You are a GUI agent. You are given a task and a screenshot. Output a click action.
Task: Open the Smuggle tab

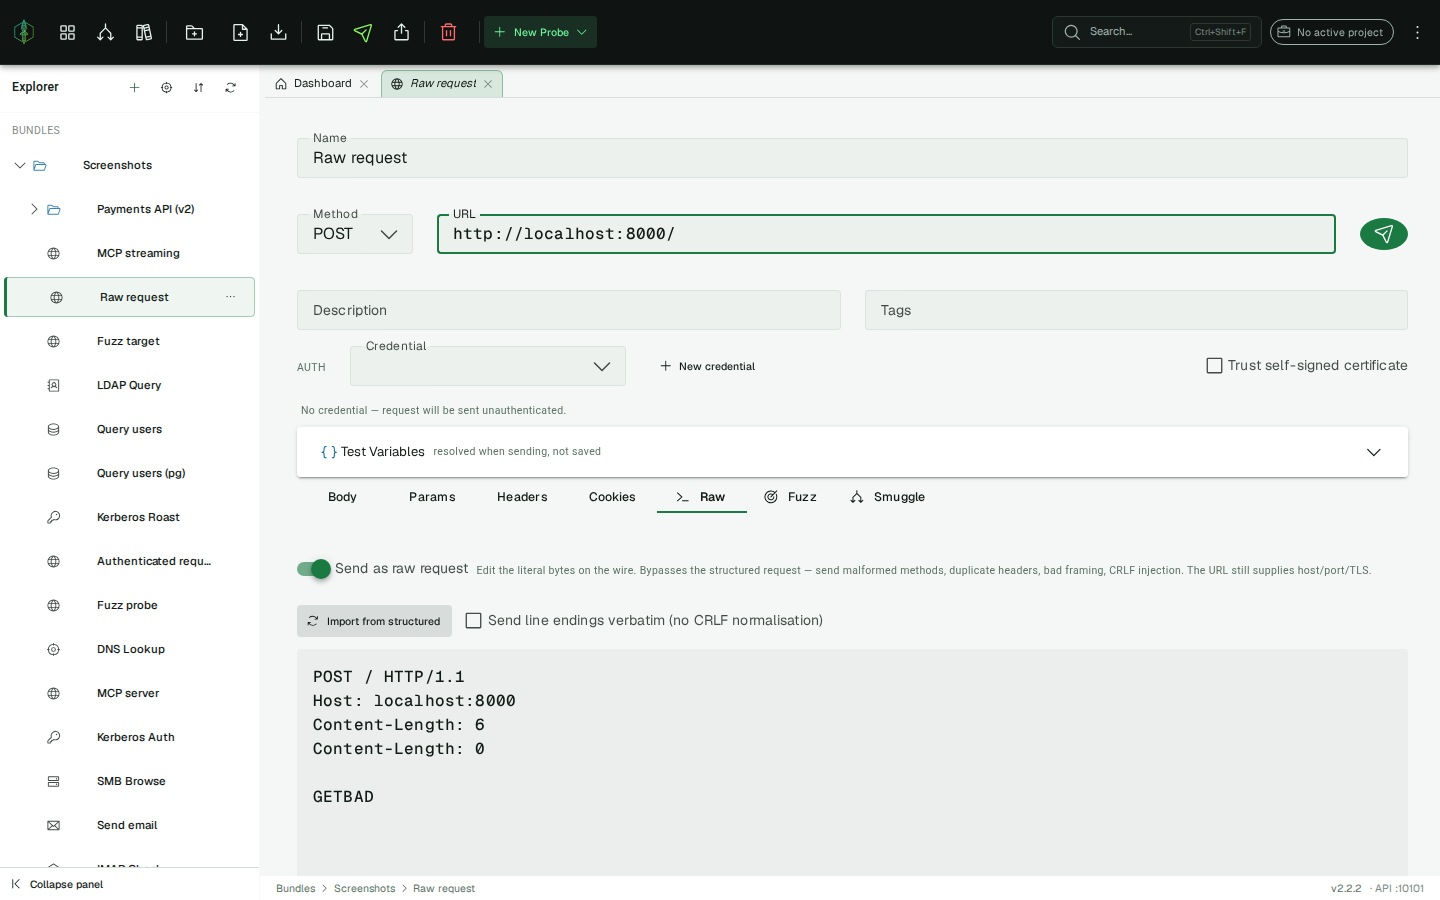[x=888, y=497]
